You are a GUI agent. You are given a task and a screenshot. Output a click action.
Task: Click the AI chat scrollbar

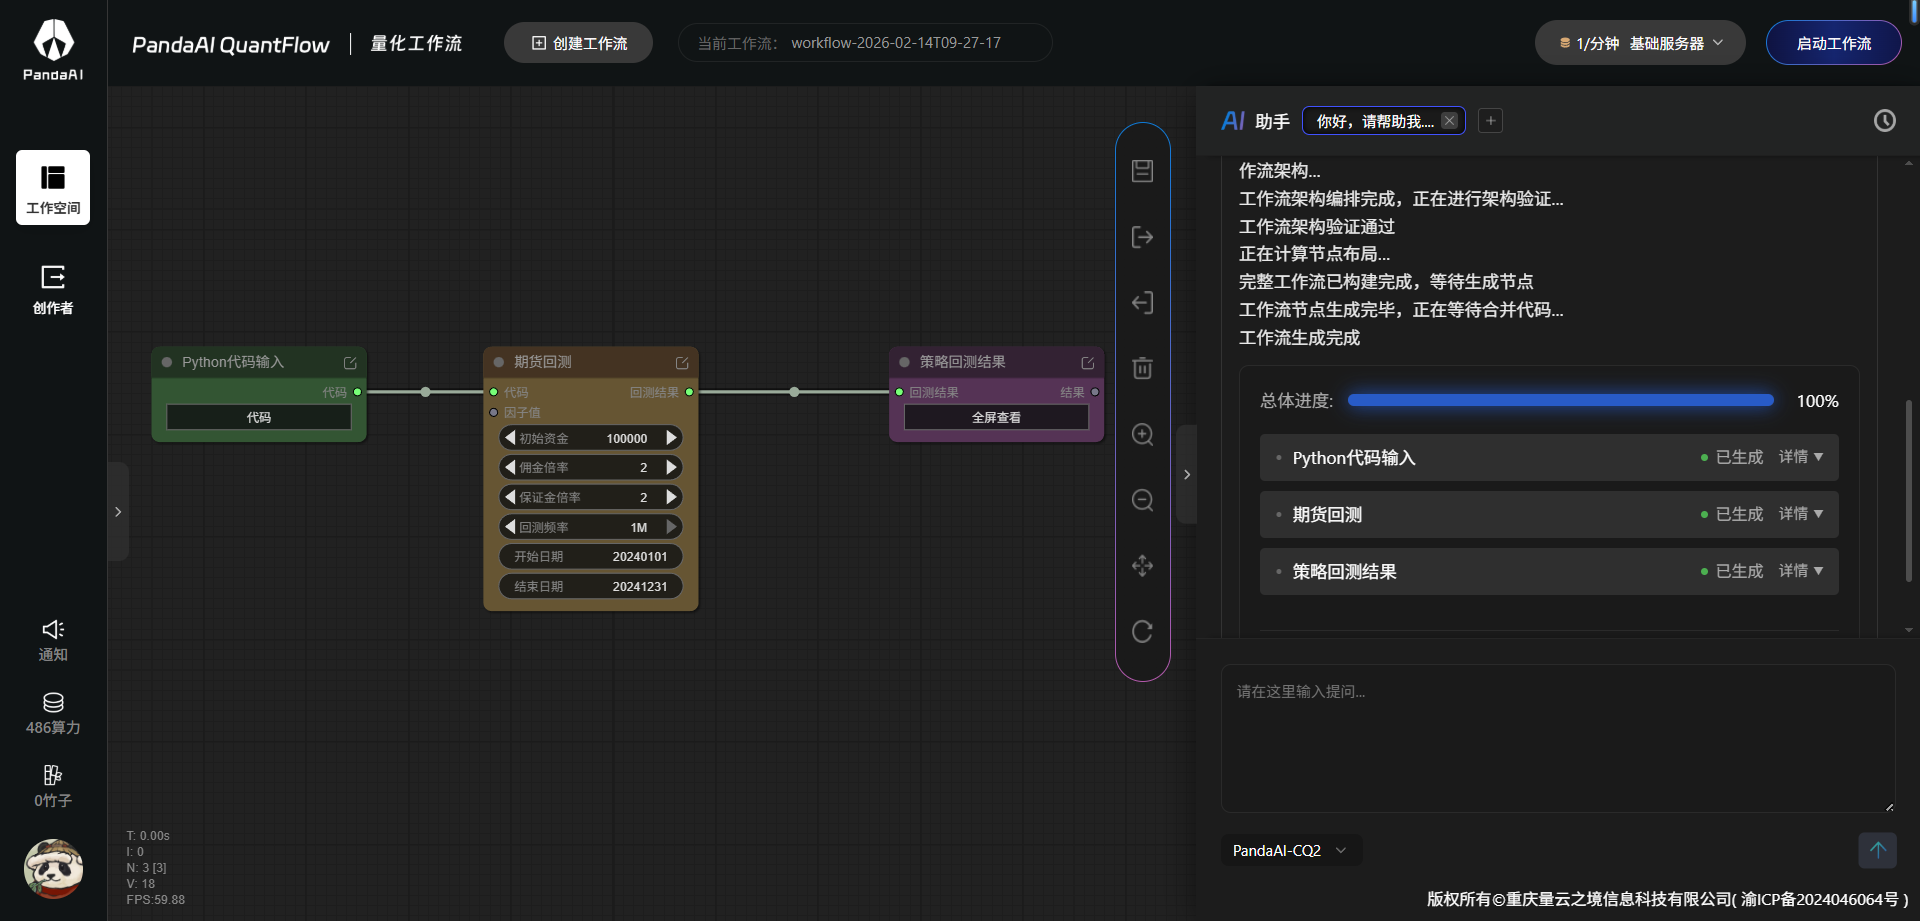pyautogui.click(x=1908, y=490)
